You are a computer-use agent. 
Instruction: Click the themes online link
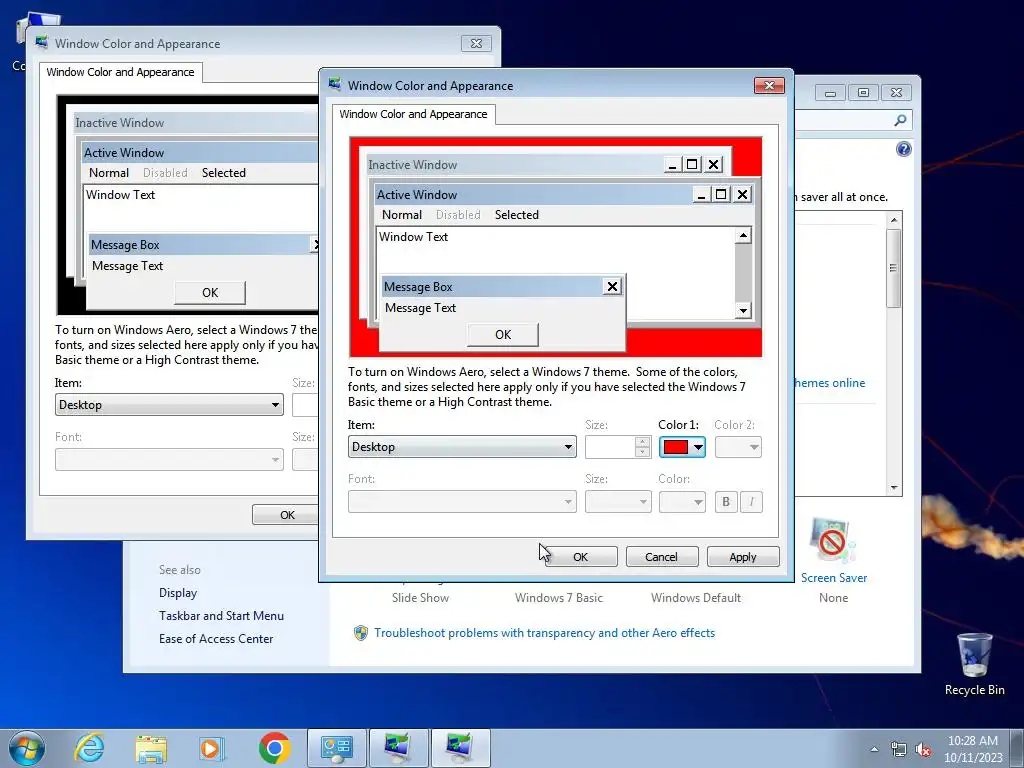pyautogui.click(x=830, y=383)
